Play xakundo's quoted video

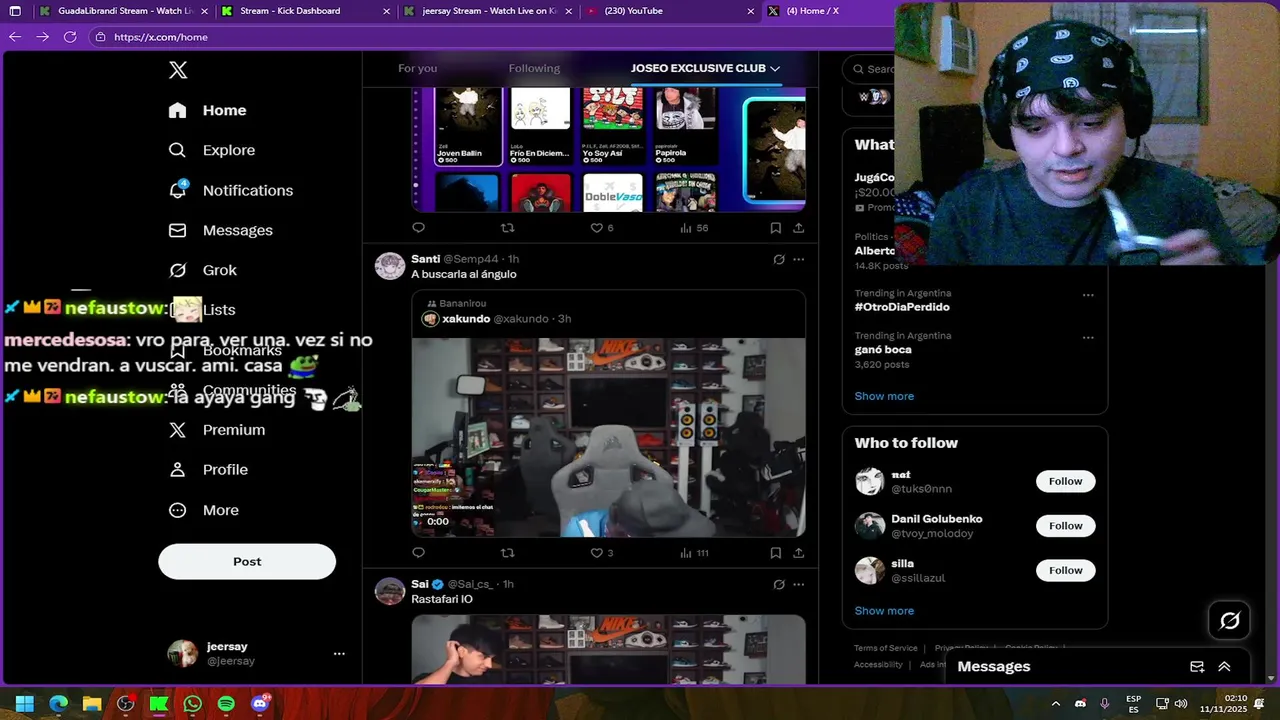point(608,437)
